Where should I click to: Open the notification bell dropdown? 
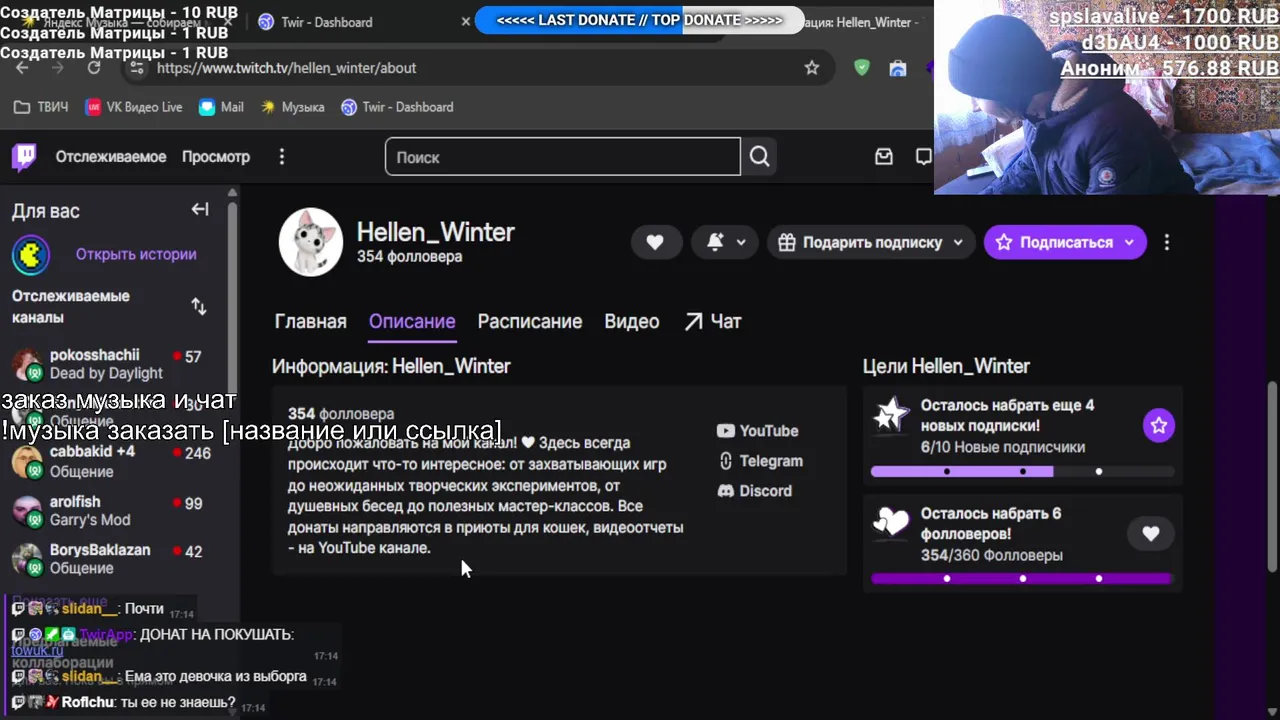click(x=727, y=242)
